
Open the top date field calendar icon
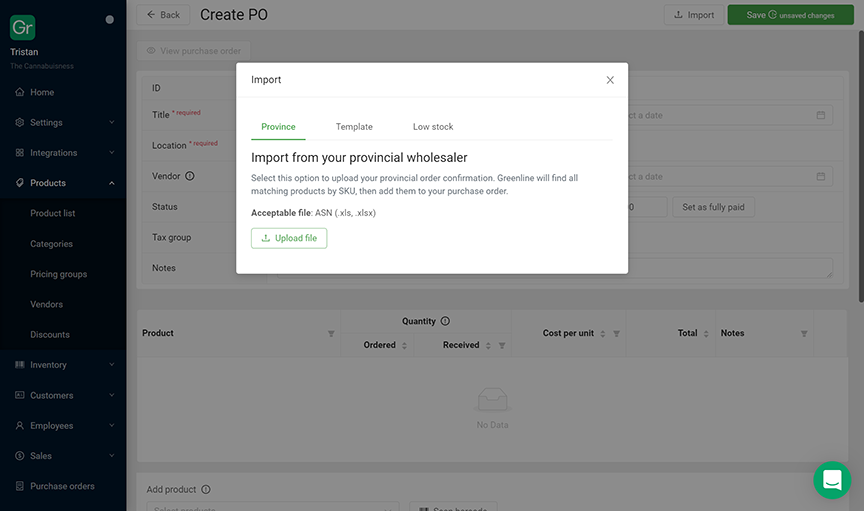820,115
